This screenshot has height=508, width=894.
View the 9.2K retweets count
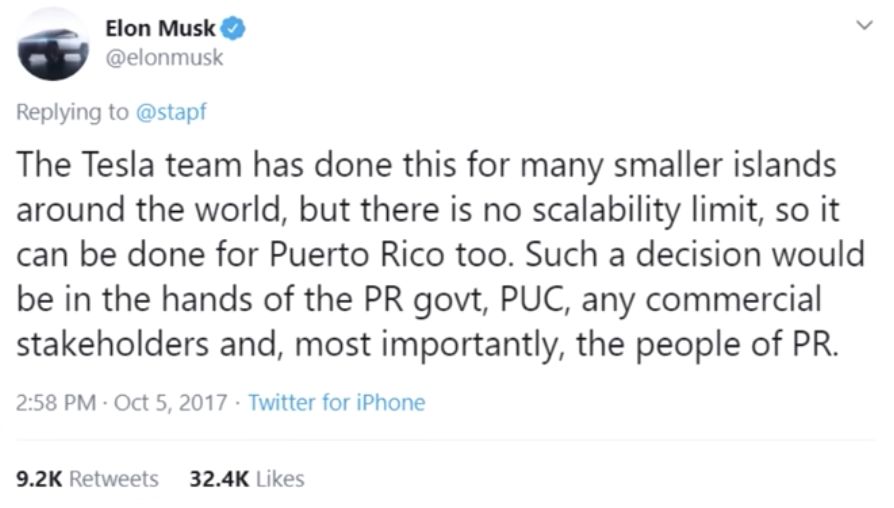tap(39, 479)
